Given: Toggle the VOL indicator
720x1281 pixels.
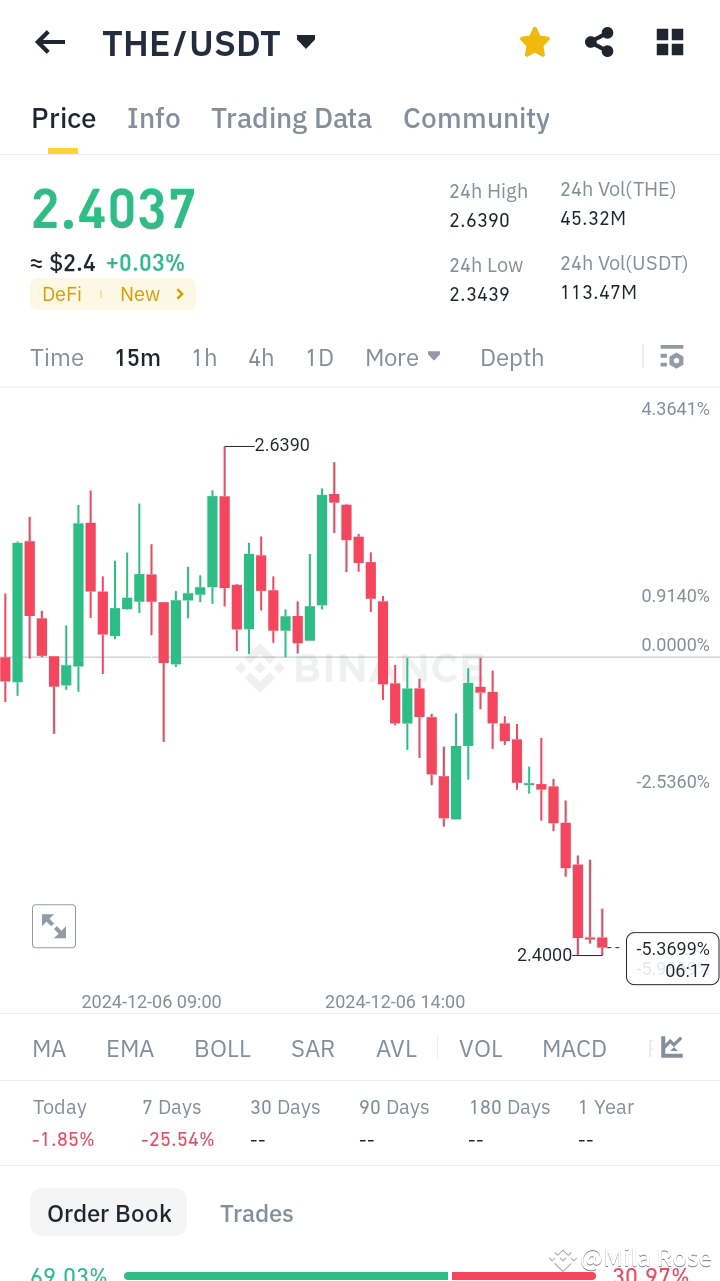Looking at the screenshot, I should point(481,1048).
